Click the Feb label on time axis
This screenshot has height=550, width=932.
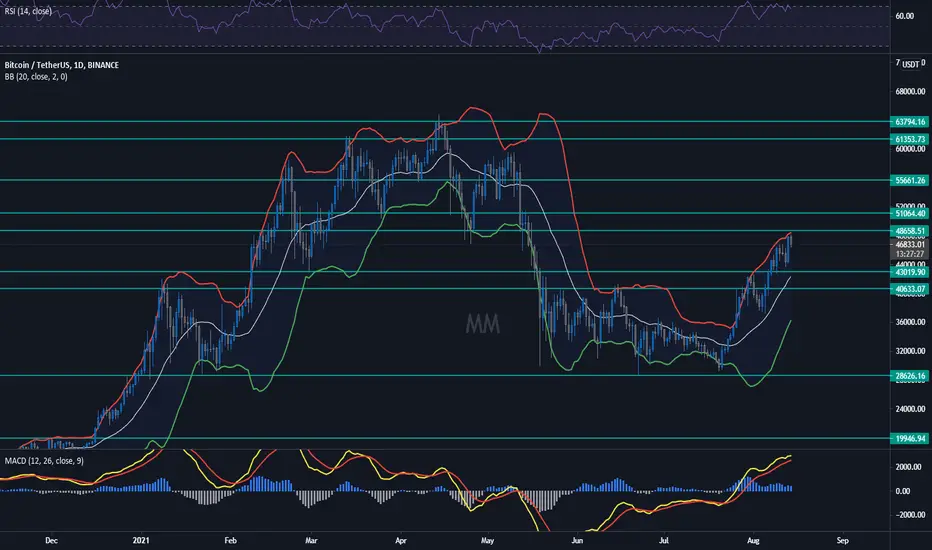tap(231, 540)
